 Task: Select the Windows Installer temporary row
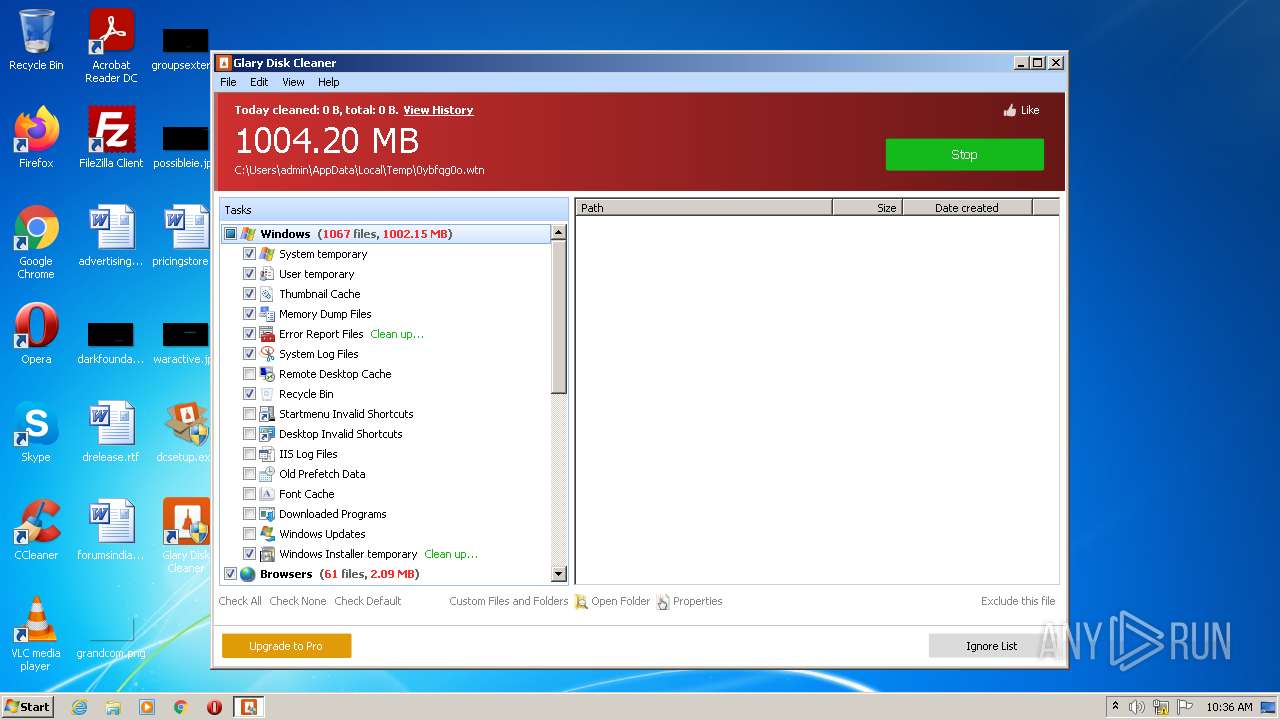[x=386, y=554]
